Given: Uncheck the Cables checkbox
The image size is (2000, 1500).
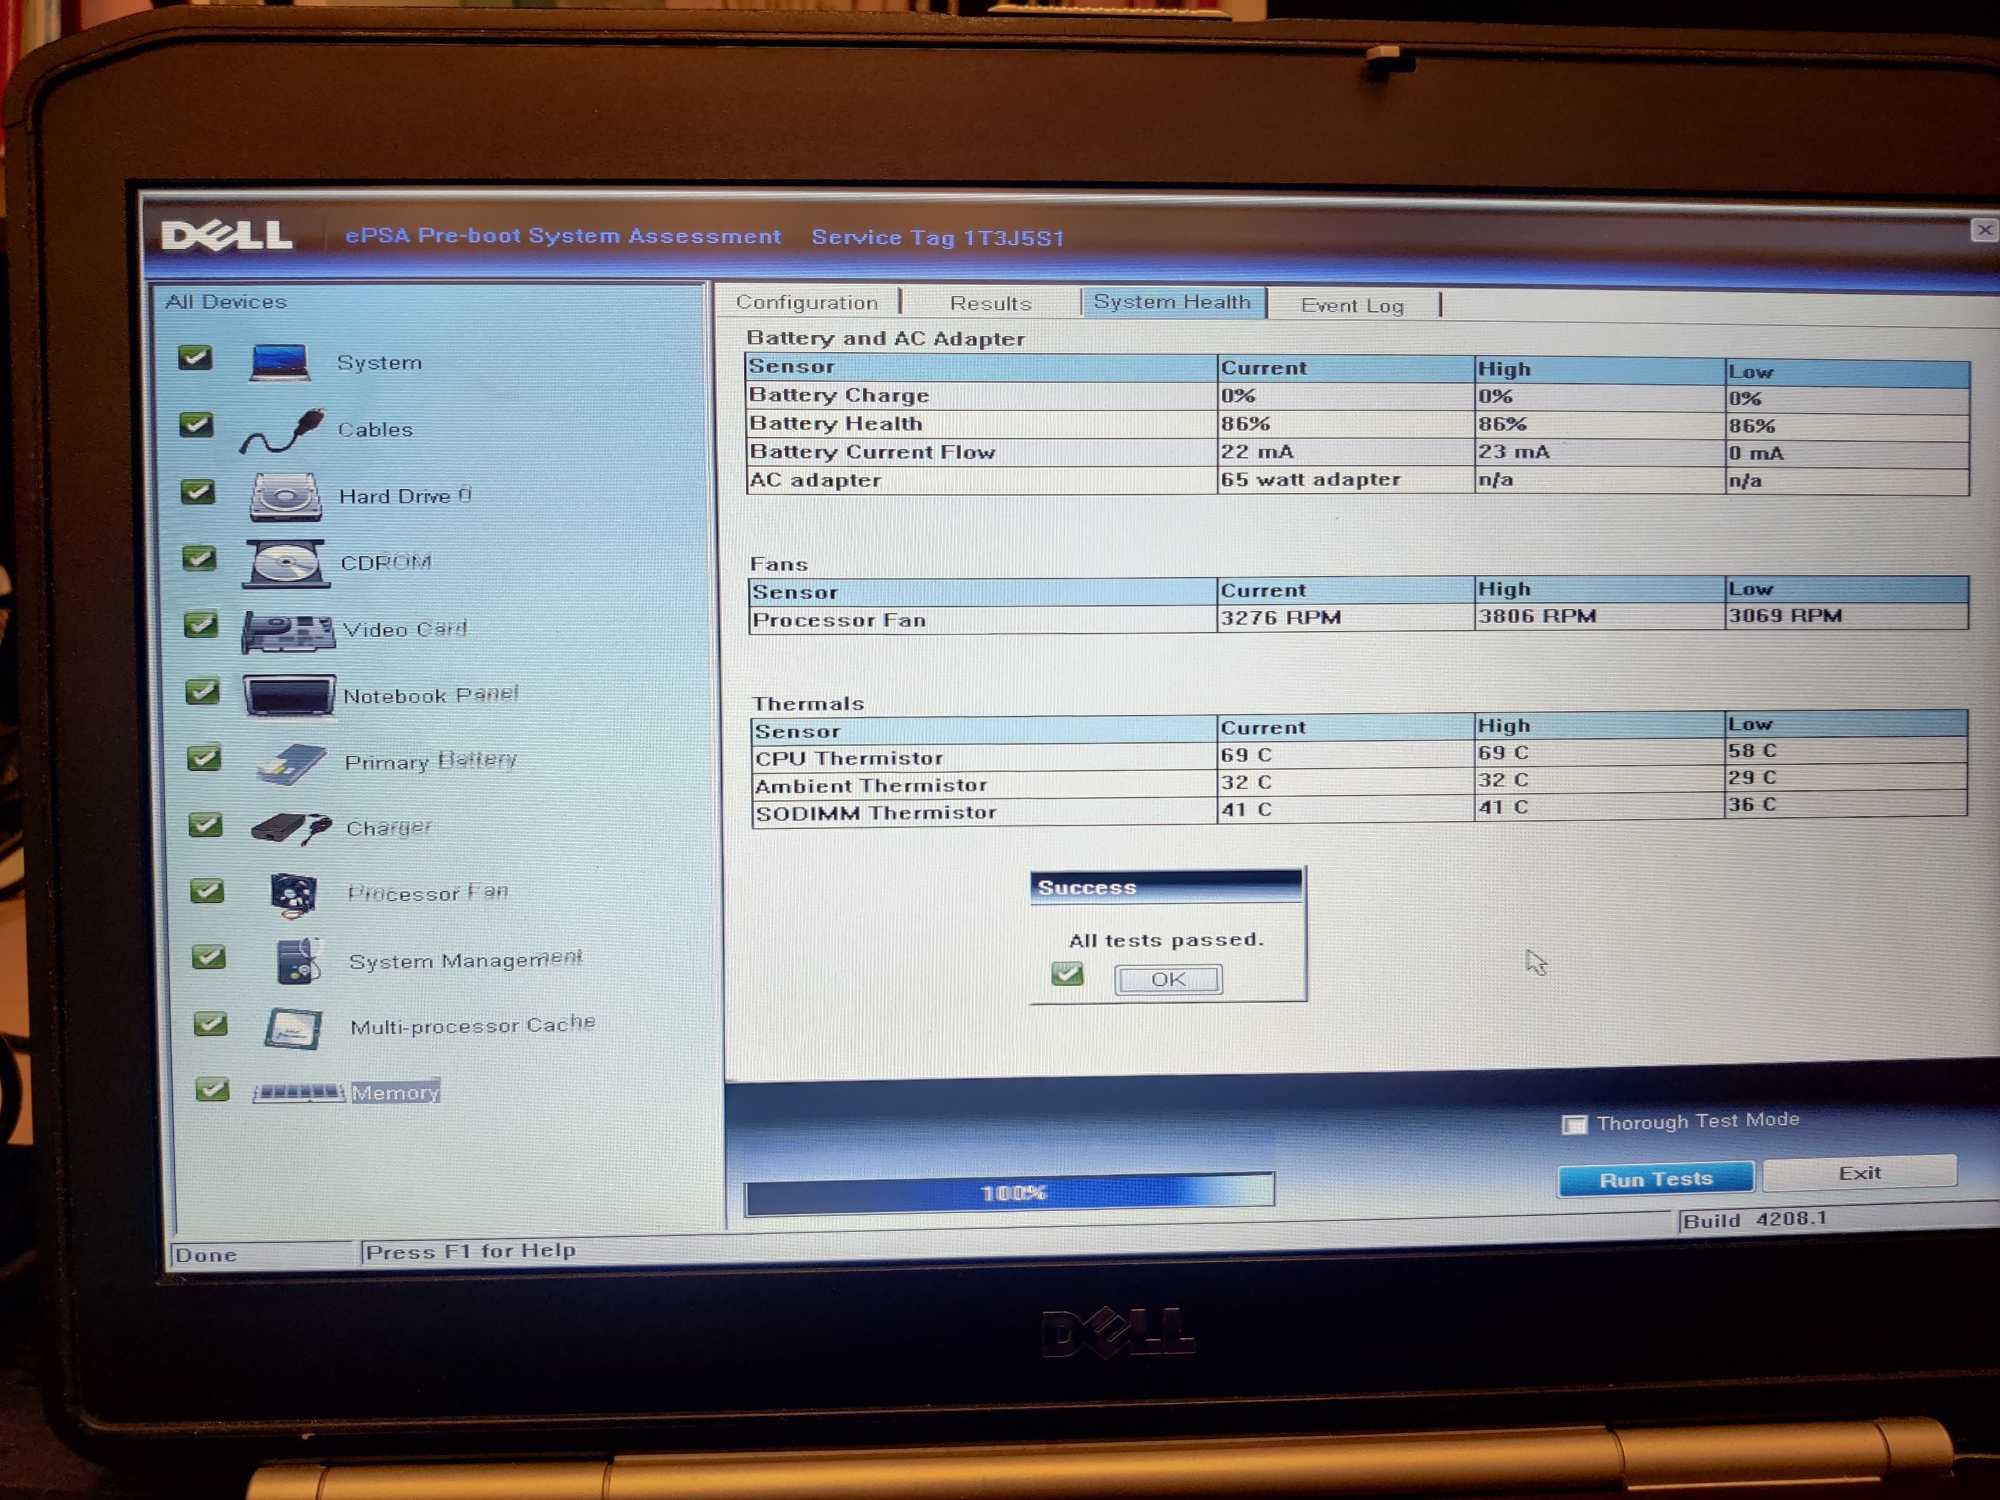Looking at the screenshot, I should [x=196, y=425].
